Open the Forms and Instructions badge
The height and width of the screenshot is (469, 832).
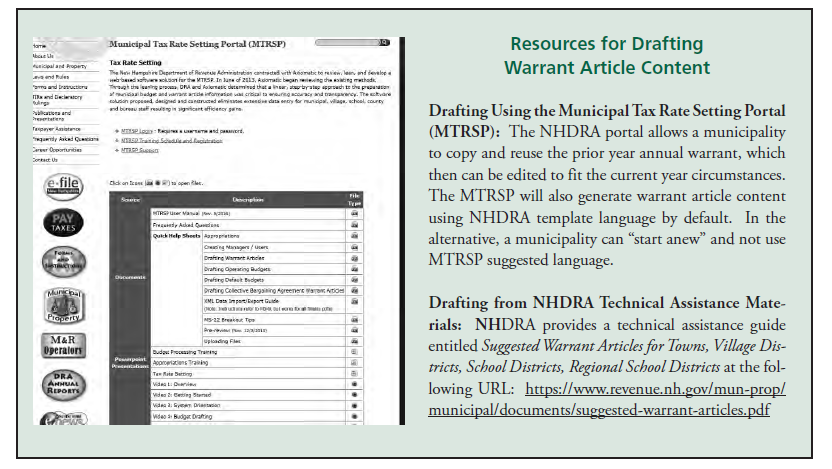point(64,261)
